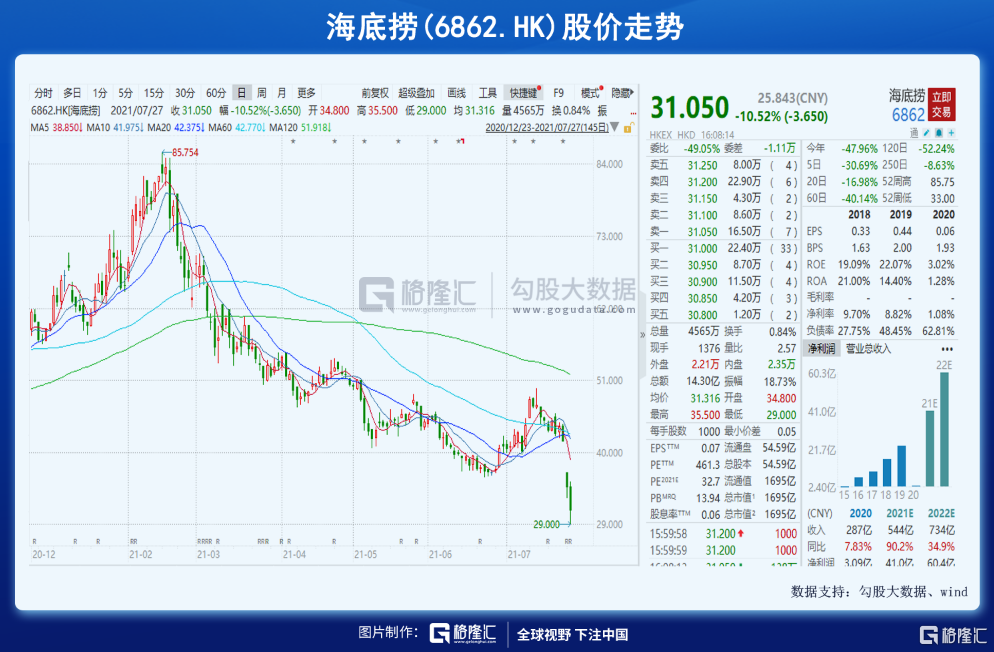The height and width of the screenshot is (652, 994).
Task: Select the 多日 multi-day tab
Action: [72, 93]
